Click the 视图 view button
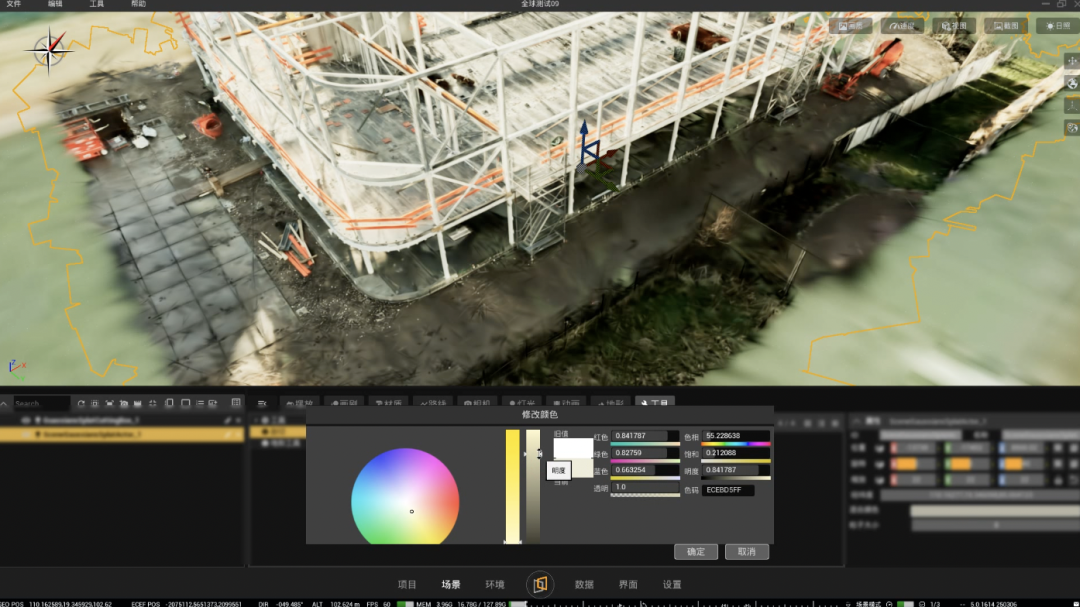Image resolution: width=1080 pixels, height=607 pixels. pyautogui.click(x=954, y=26)
